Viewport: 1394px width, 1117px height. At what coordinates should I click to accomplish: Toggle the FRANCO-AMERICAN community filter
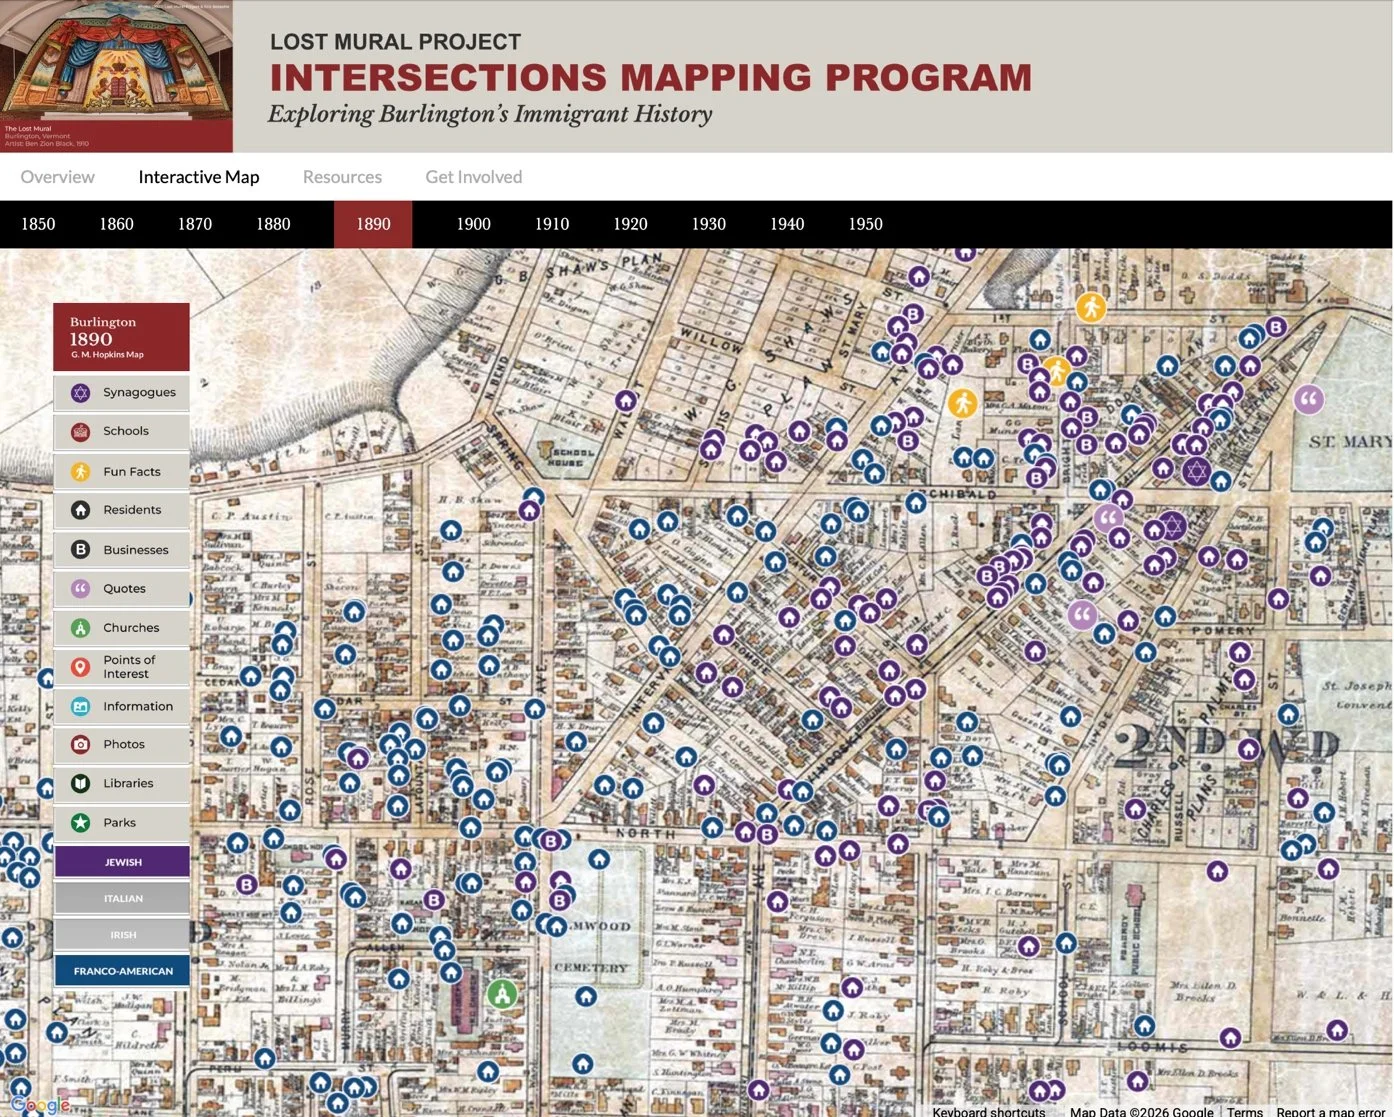pyautogui.click(x=122, y=971)
